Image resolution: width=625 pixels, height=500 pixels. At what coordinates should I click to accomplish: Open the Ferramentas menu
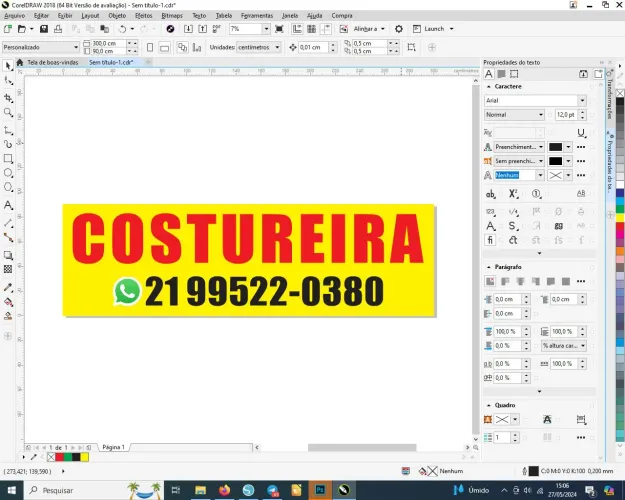(257, 16)
